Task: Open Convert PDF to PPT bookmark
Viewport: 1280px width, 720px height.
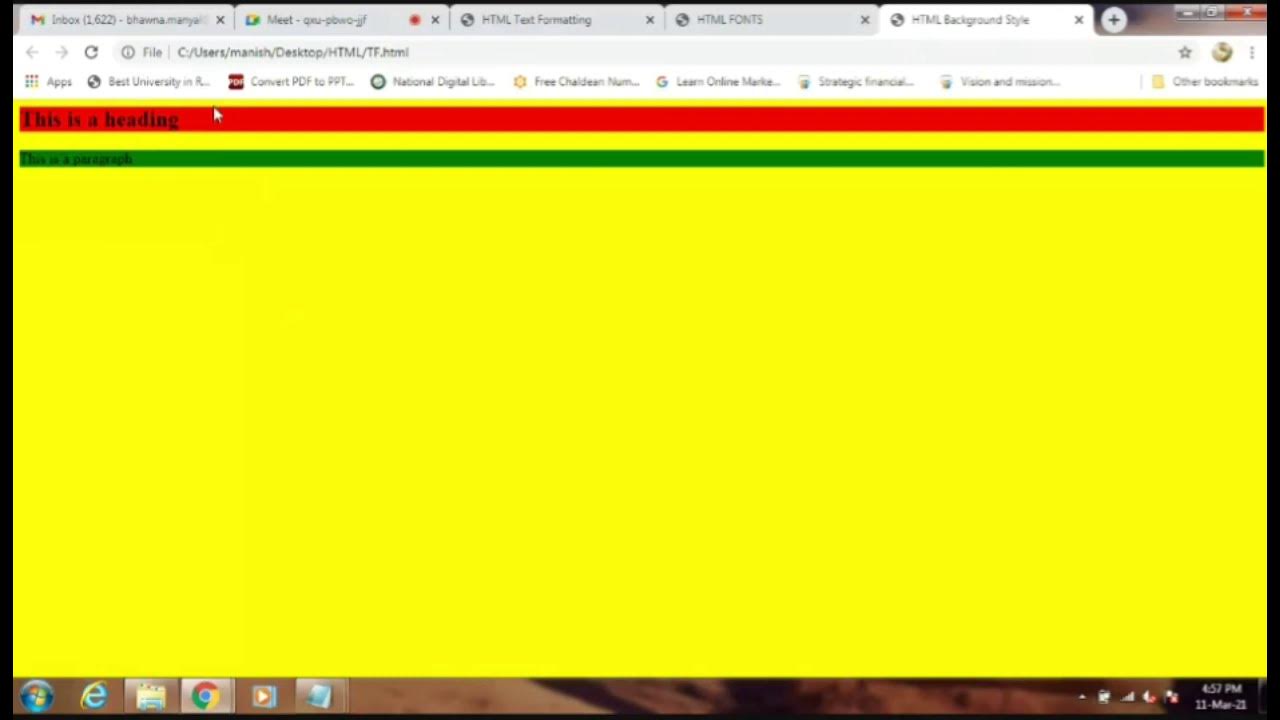Action: [x=291, y=82]
